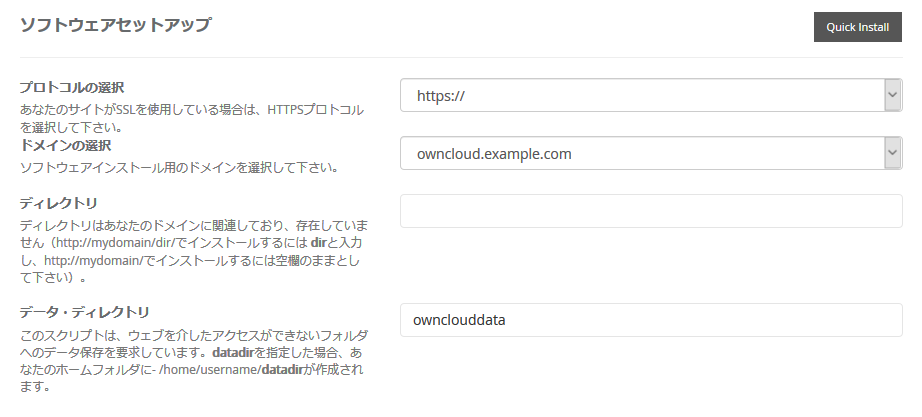Image resolution: width=922 pixels, height=417 pixels.
Task: Open the https:// protocol dropdown
Action: click(x=640, y=96)
